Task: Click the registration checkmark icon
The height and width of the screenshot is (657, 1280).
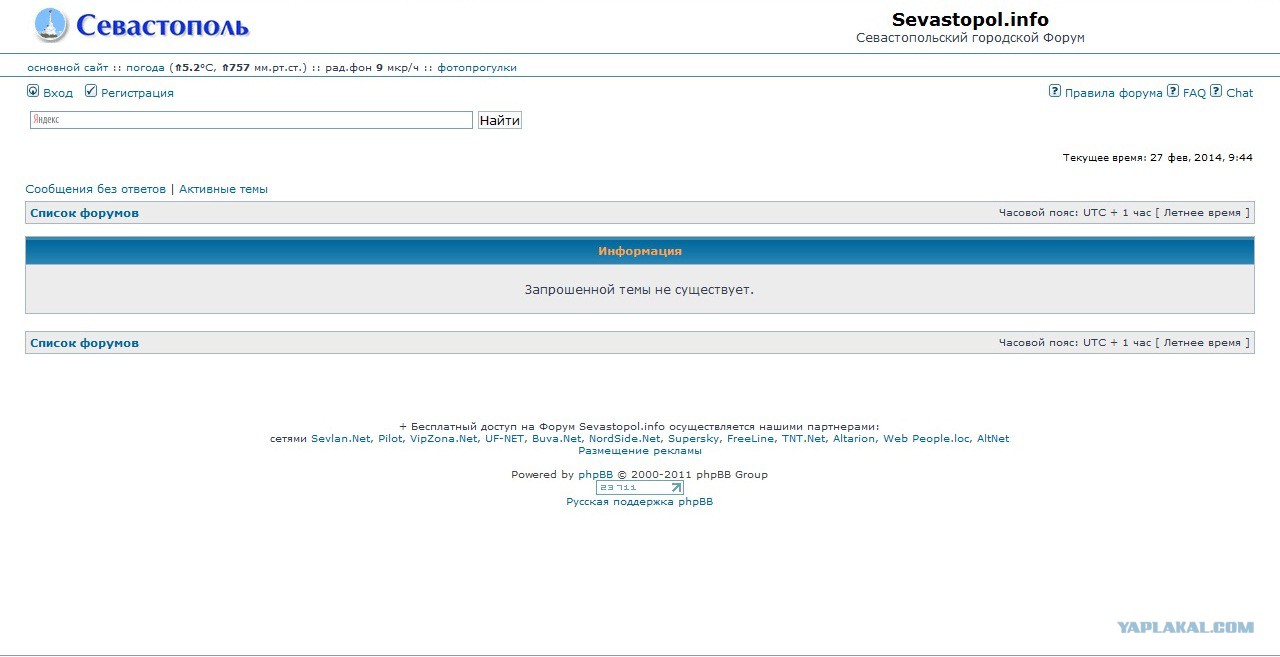Action: coord(91,91)
